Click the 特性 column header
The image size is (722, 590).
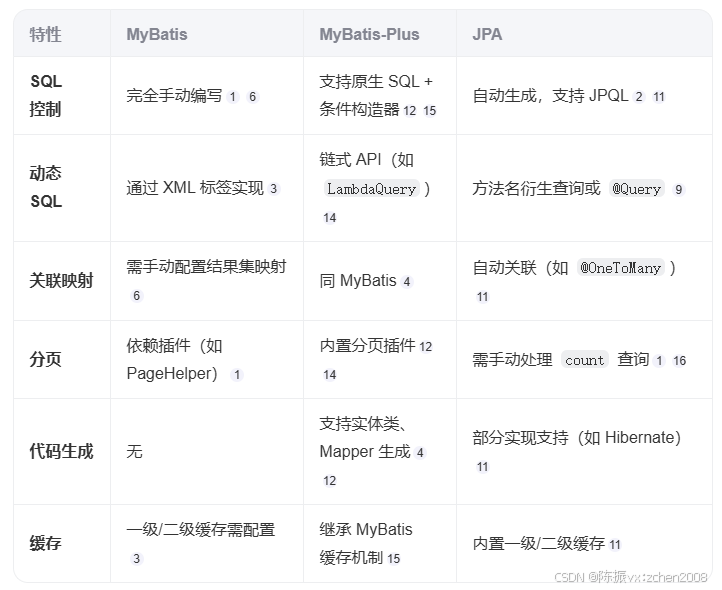[x=45, y=35]
